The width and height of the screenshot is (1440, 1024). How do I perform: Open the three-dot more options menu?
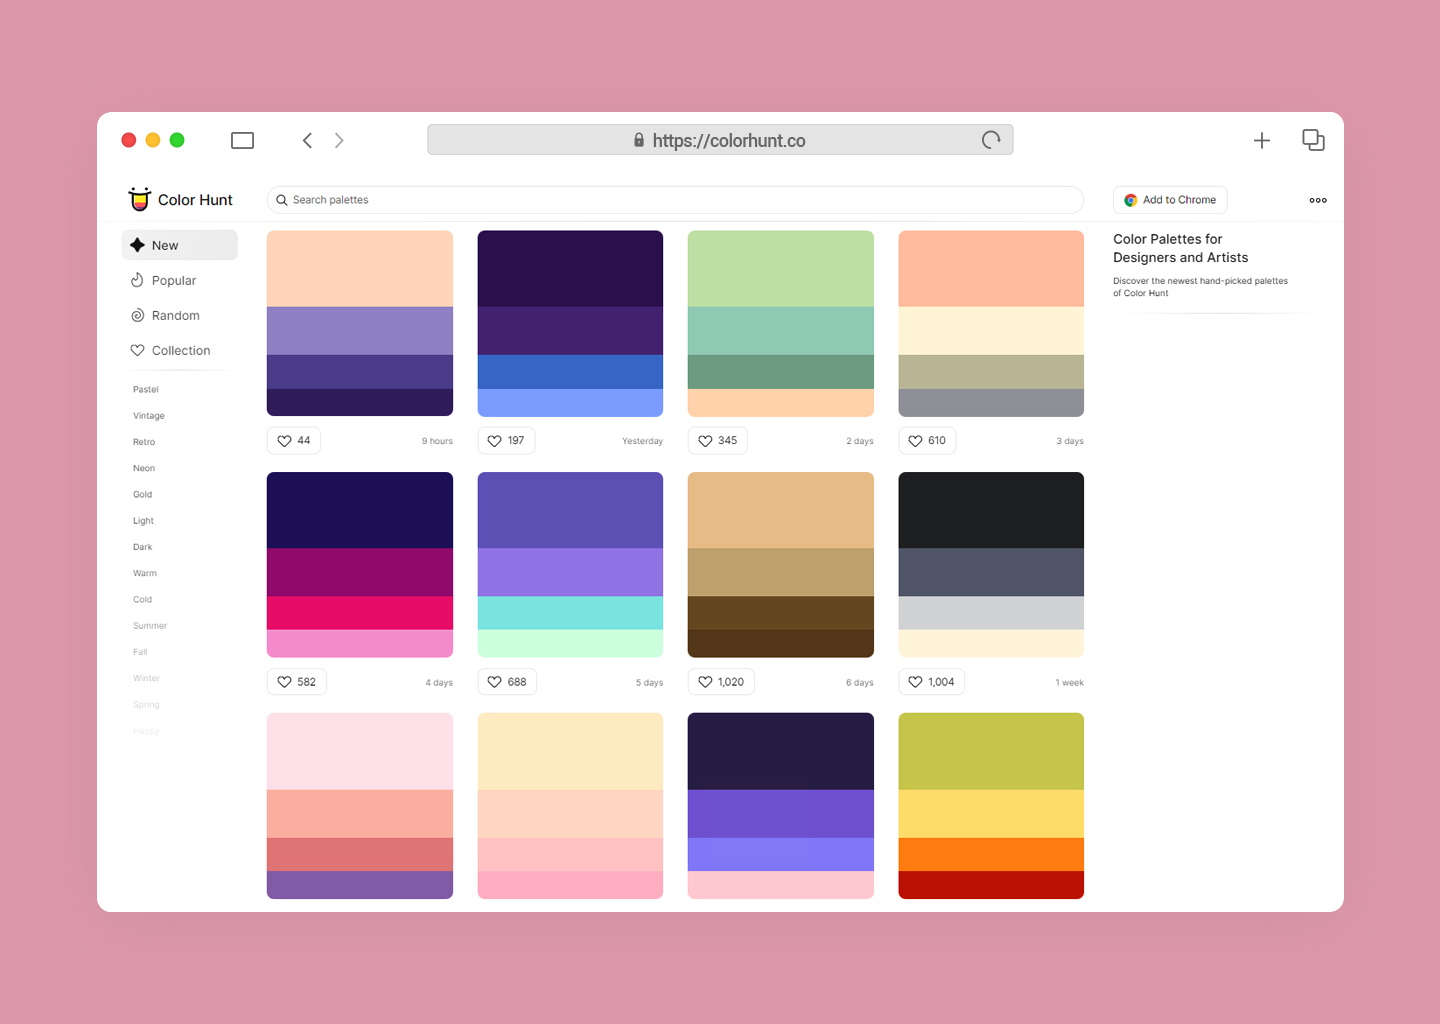click(1318, 200)
